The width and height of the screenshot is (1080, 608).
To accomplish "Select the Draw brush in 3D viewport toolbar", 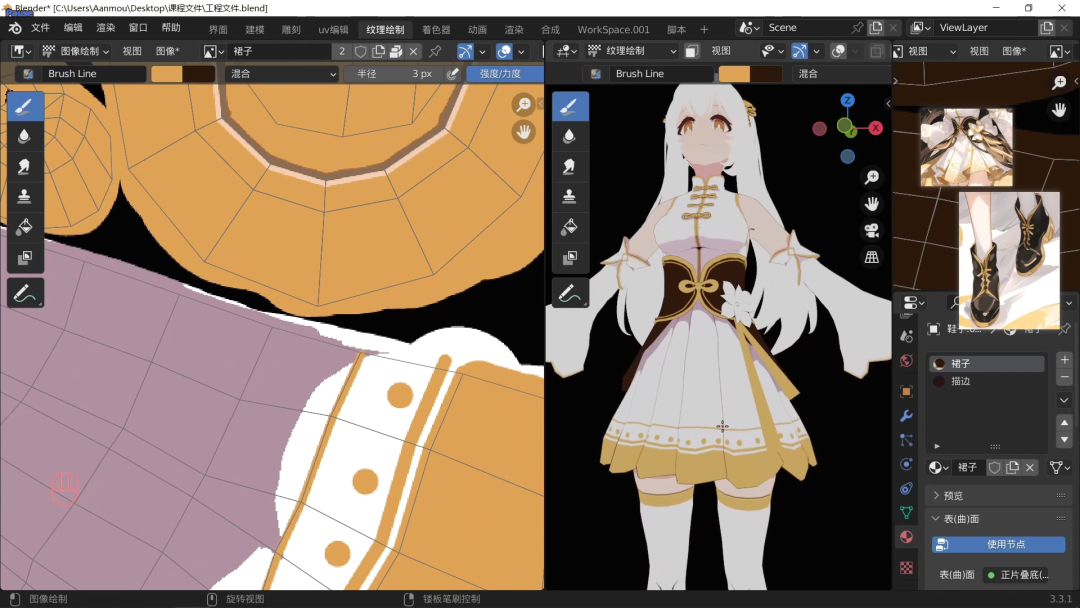I will click(x=570, y=107).
